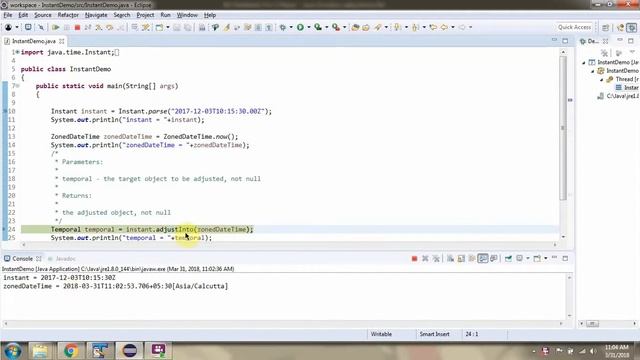The width and height of the screenshot is (640, 360).
Task: Click the Step Return icon
Action: (120, 27)
